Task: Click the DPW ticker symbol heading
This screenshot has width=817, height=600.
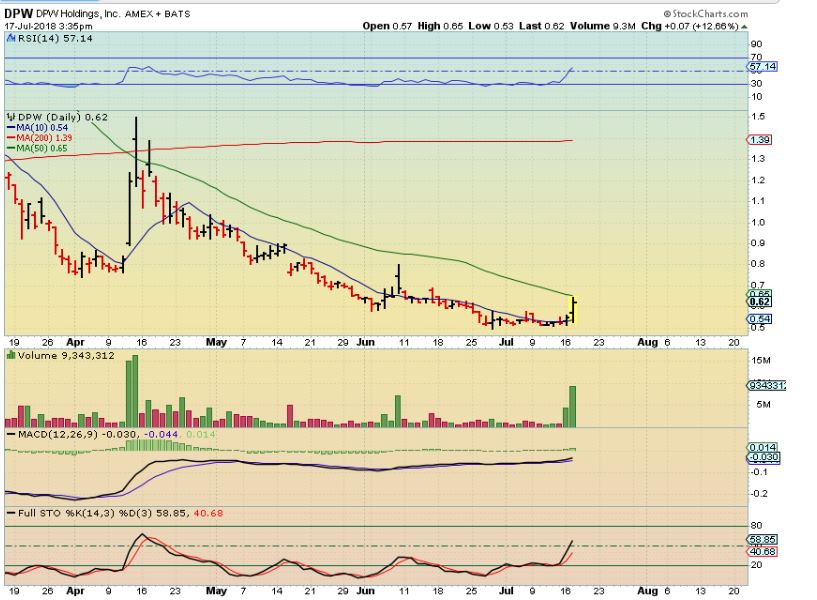Action: [x=19, y=14]
